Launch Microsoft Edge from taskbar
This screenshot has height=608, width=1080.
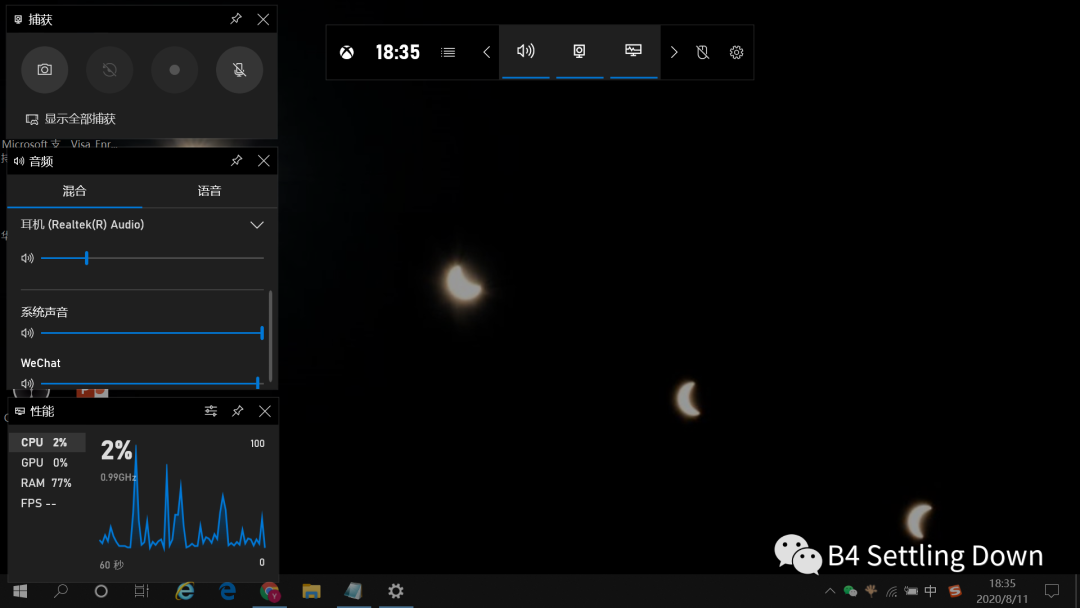[x=227, y=591]
